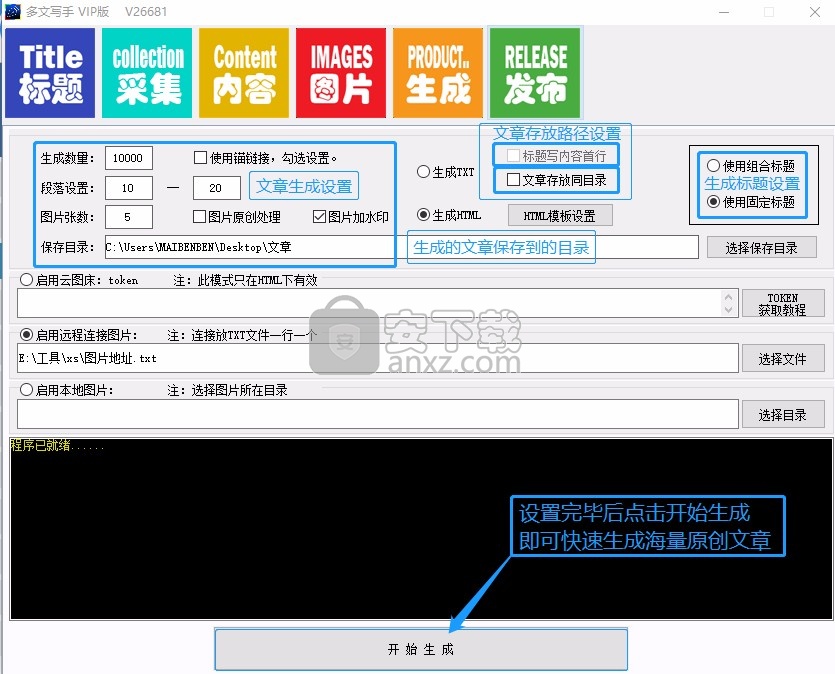
Task: Click the 生成数量 input field
Action: click(x=128, y=158)
